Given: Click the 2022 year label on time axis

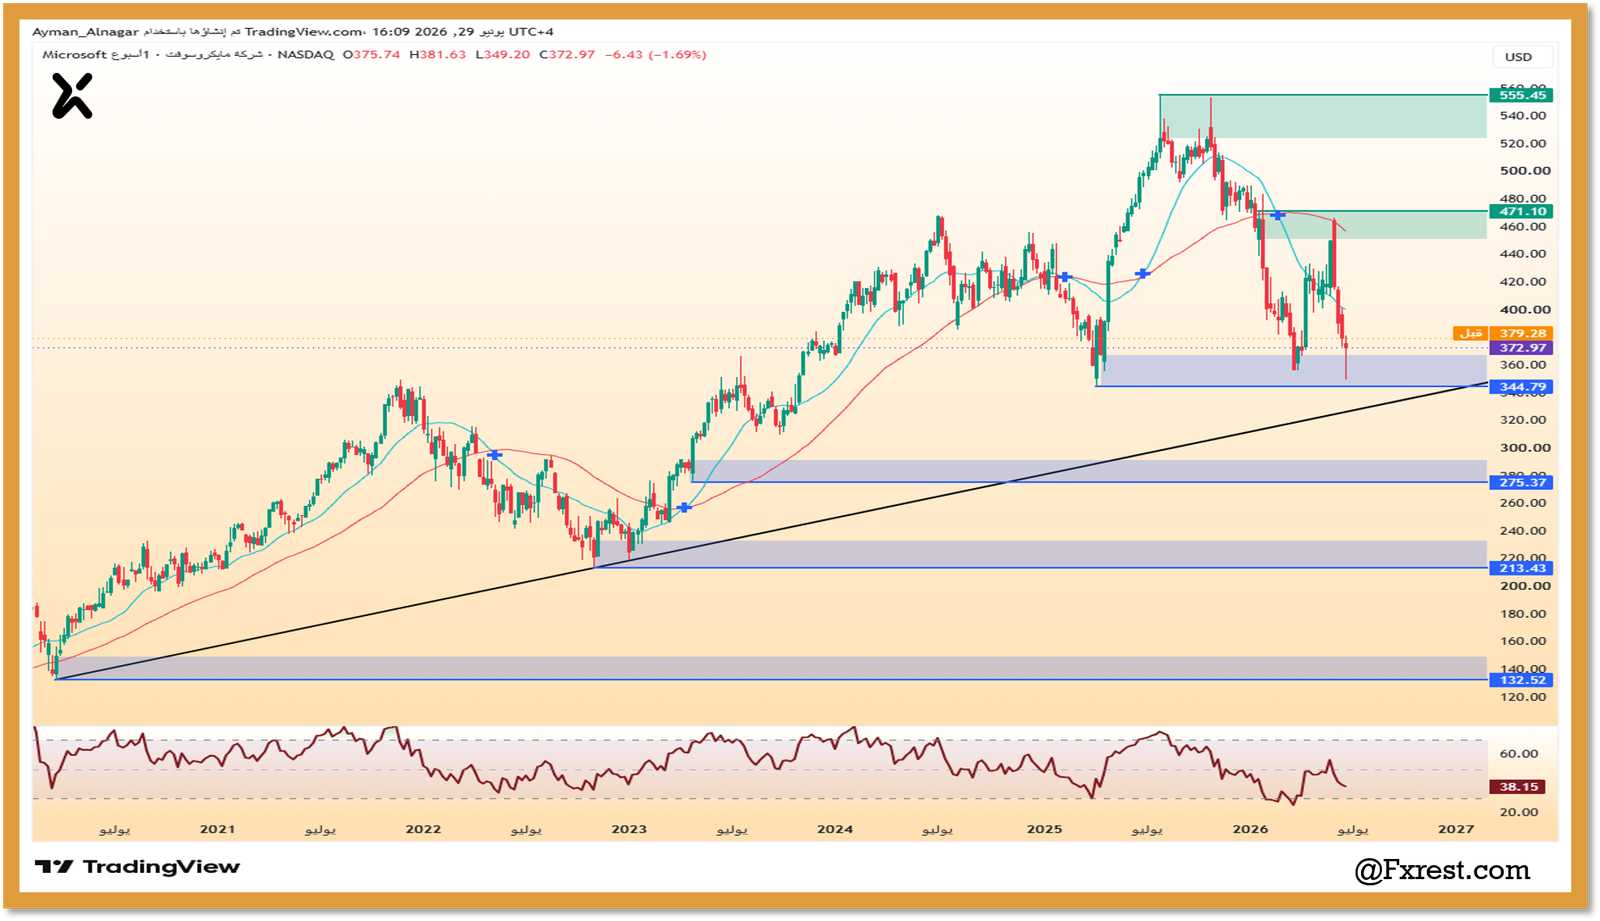Looking at the screenshot, I should pos(423,829).
